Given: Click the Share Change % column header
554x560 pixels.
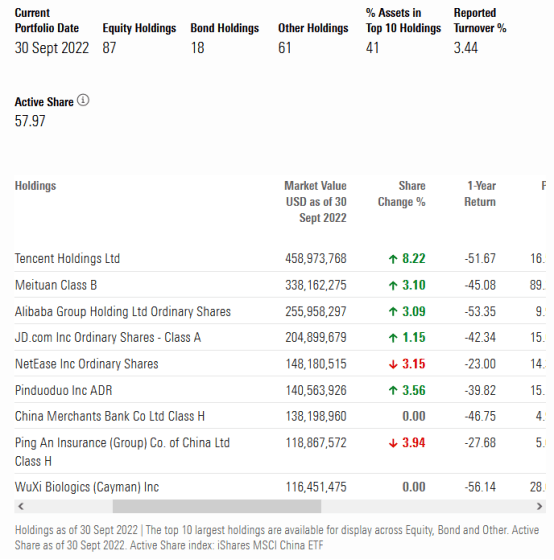Looking at the screenshot, I should click(402, 194).
